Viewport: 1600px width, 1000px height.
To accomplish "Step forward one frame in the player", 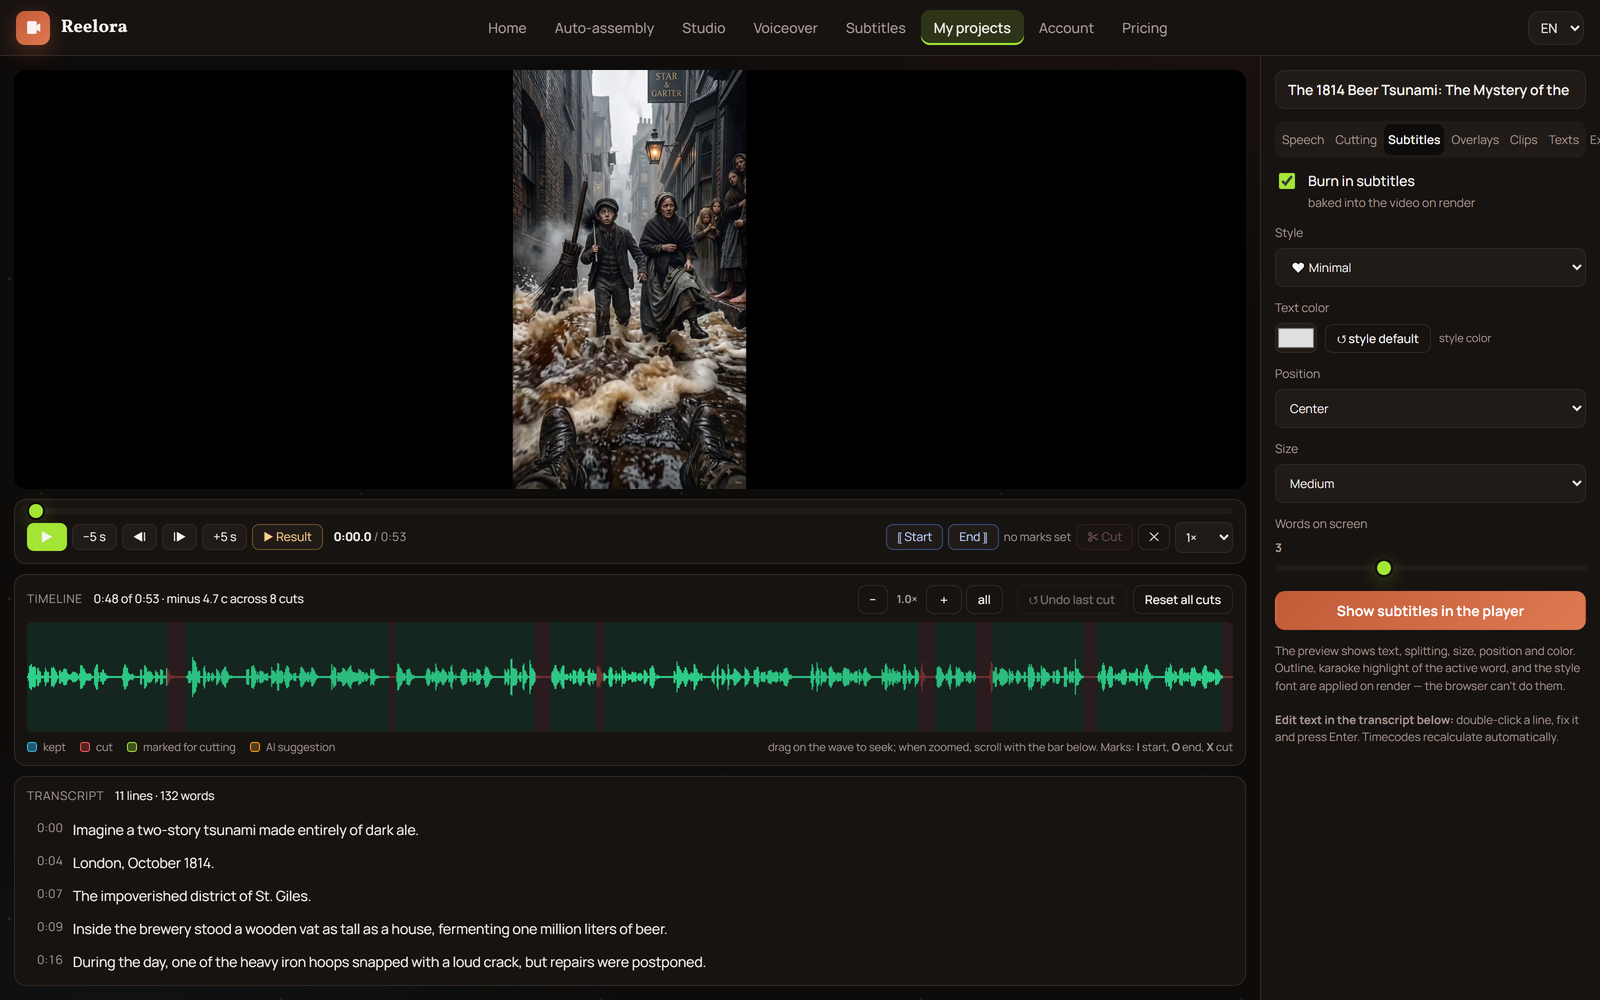I will 179,537.
